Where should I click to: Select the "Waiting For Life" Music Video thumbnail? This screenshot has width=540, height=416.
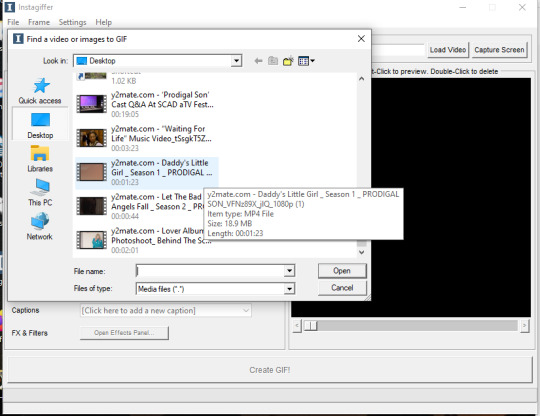coord(92,138)
